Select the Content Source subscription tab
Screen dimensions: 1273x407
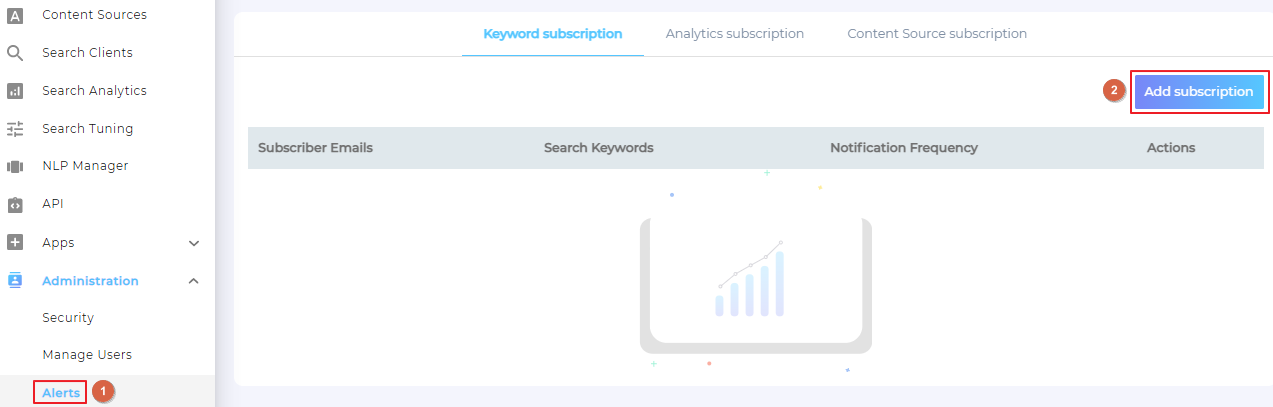(x=937, y=34)
